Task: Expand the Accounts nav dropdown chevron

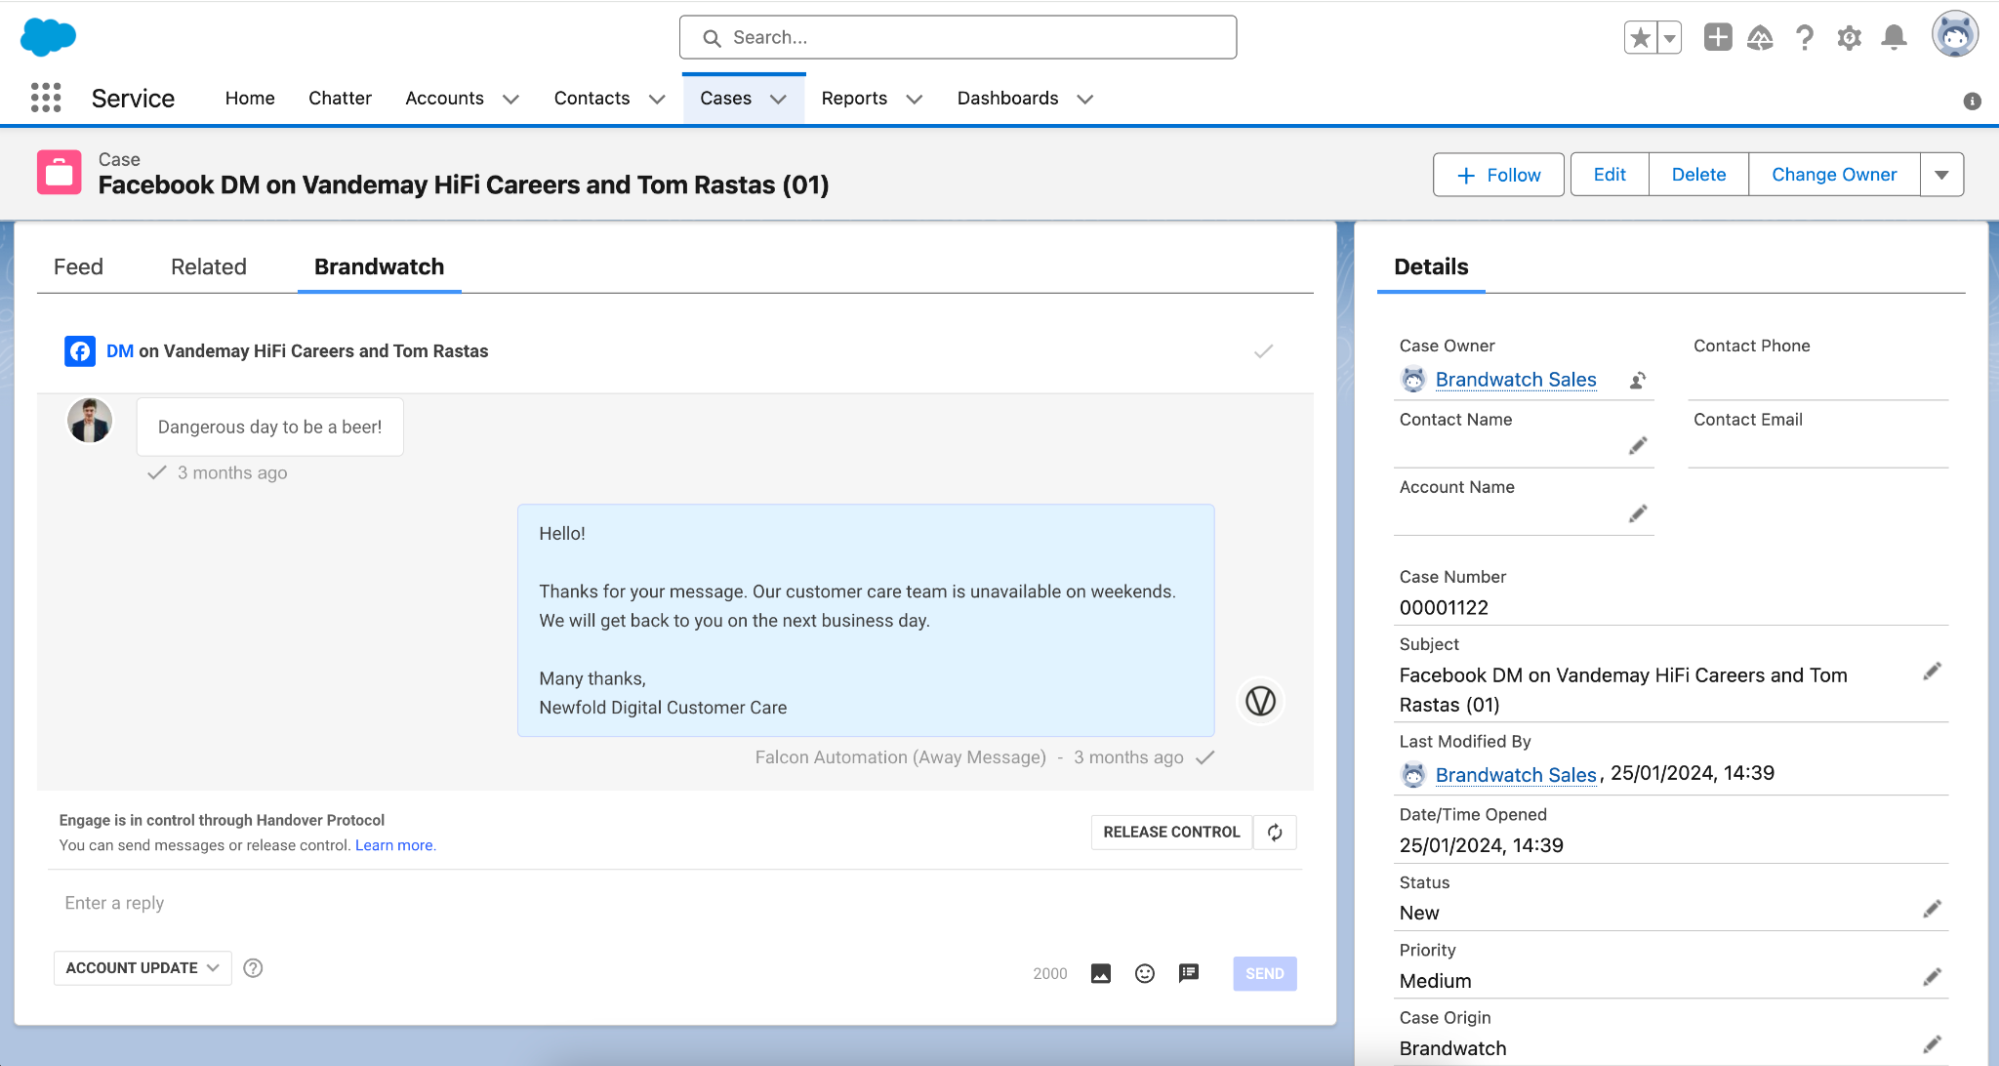Action: click(x=511, y=99)
